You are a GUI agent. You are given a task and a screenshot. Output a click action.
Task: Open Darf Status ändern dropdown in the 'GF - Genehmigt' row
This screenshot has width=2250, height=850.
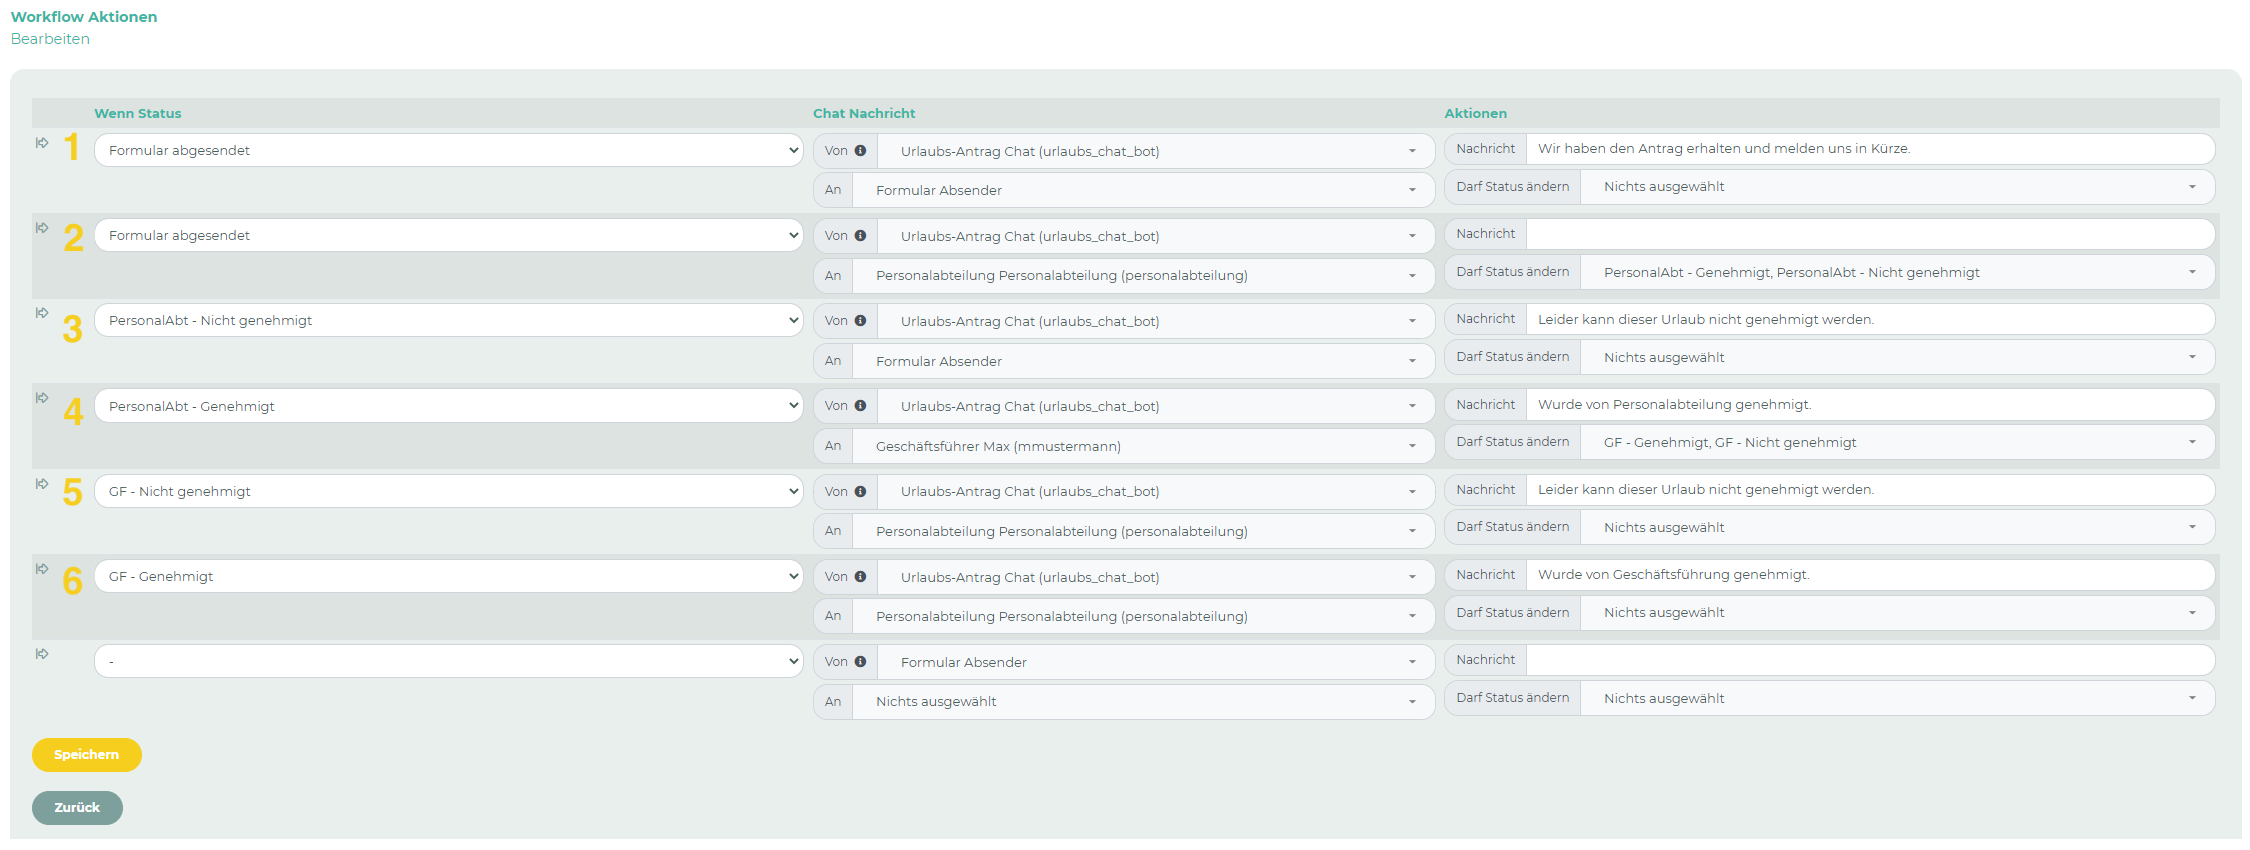(1897, 613)
